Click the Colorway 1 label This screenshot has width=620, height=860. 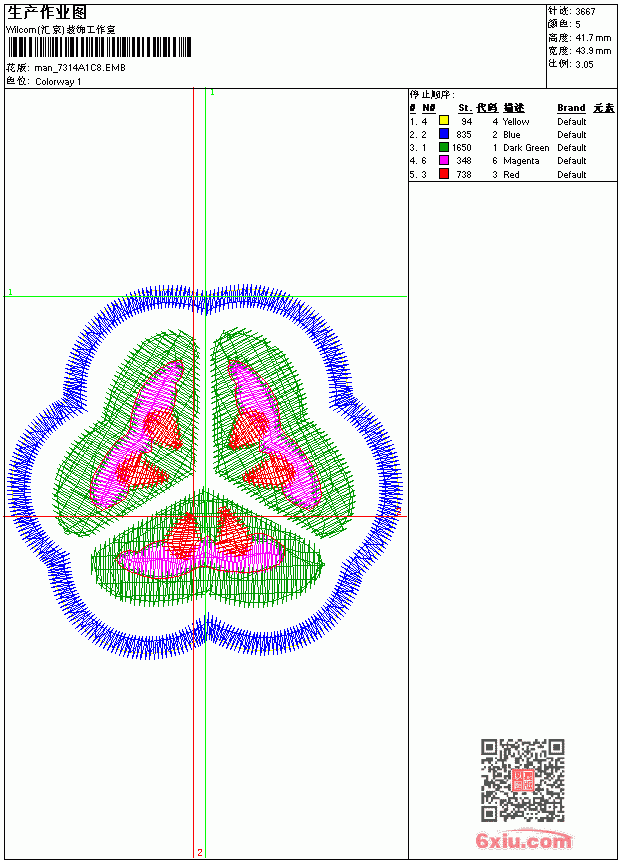point(58,82)
